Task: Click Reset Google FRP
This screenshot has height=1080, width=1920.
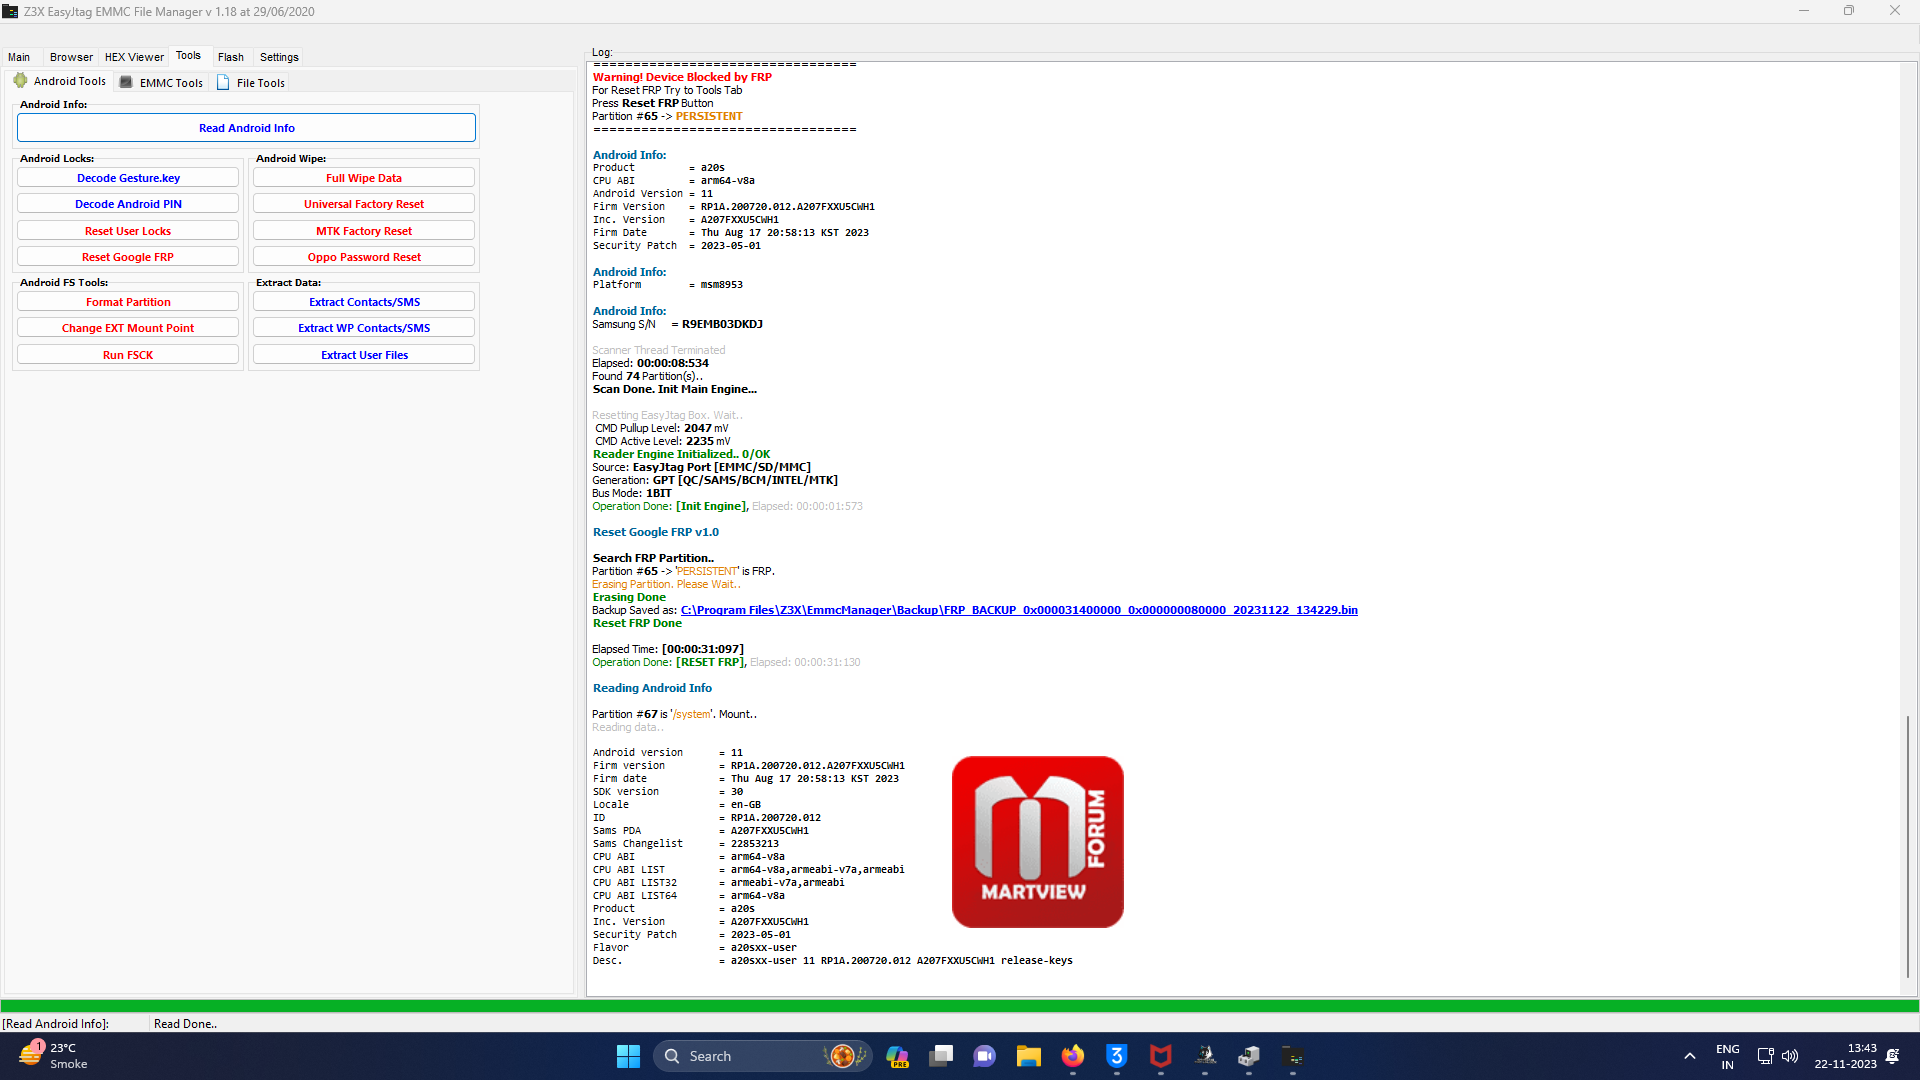Action: pyautogui.click(x=128, y=257)
